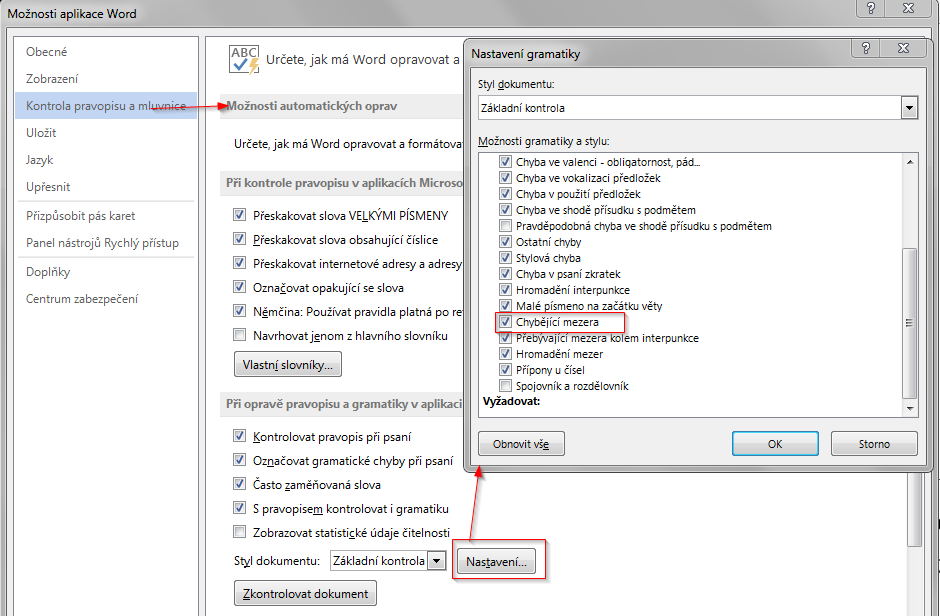Screen dimensions: 940x616
Task: Select 'Kontrola pravopisu a mluvnice' category
Action: coord(106,105)
